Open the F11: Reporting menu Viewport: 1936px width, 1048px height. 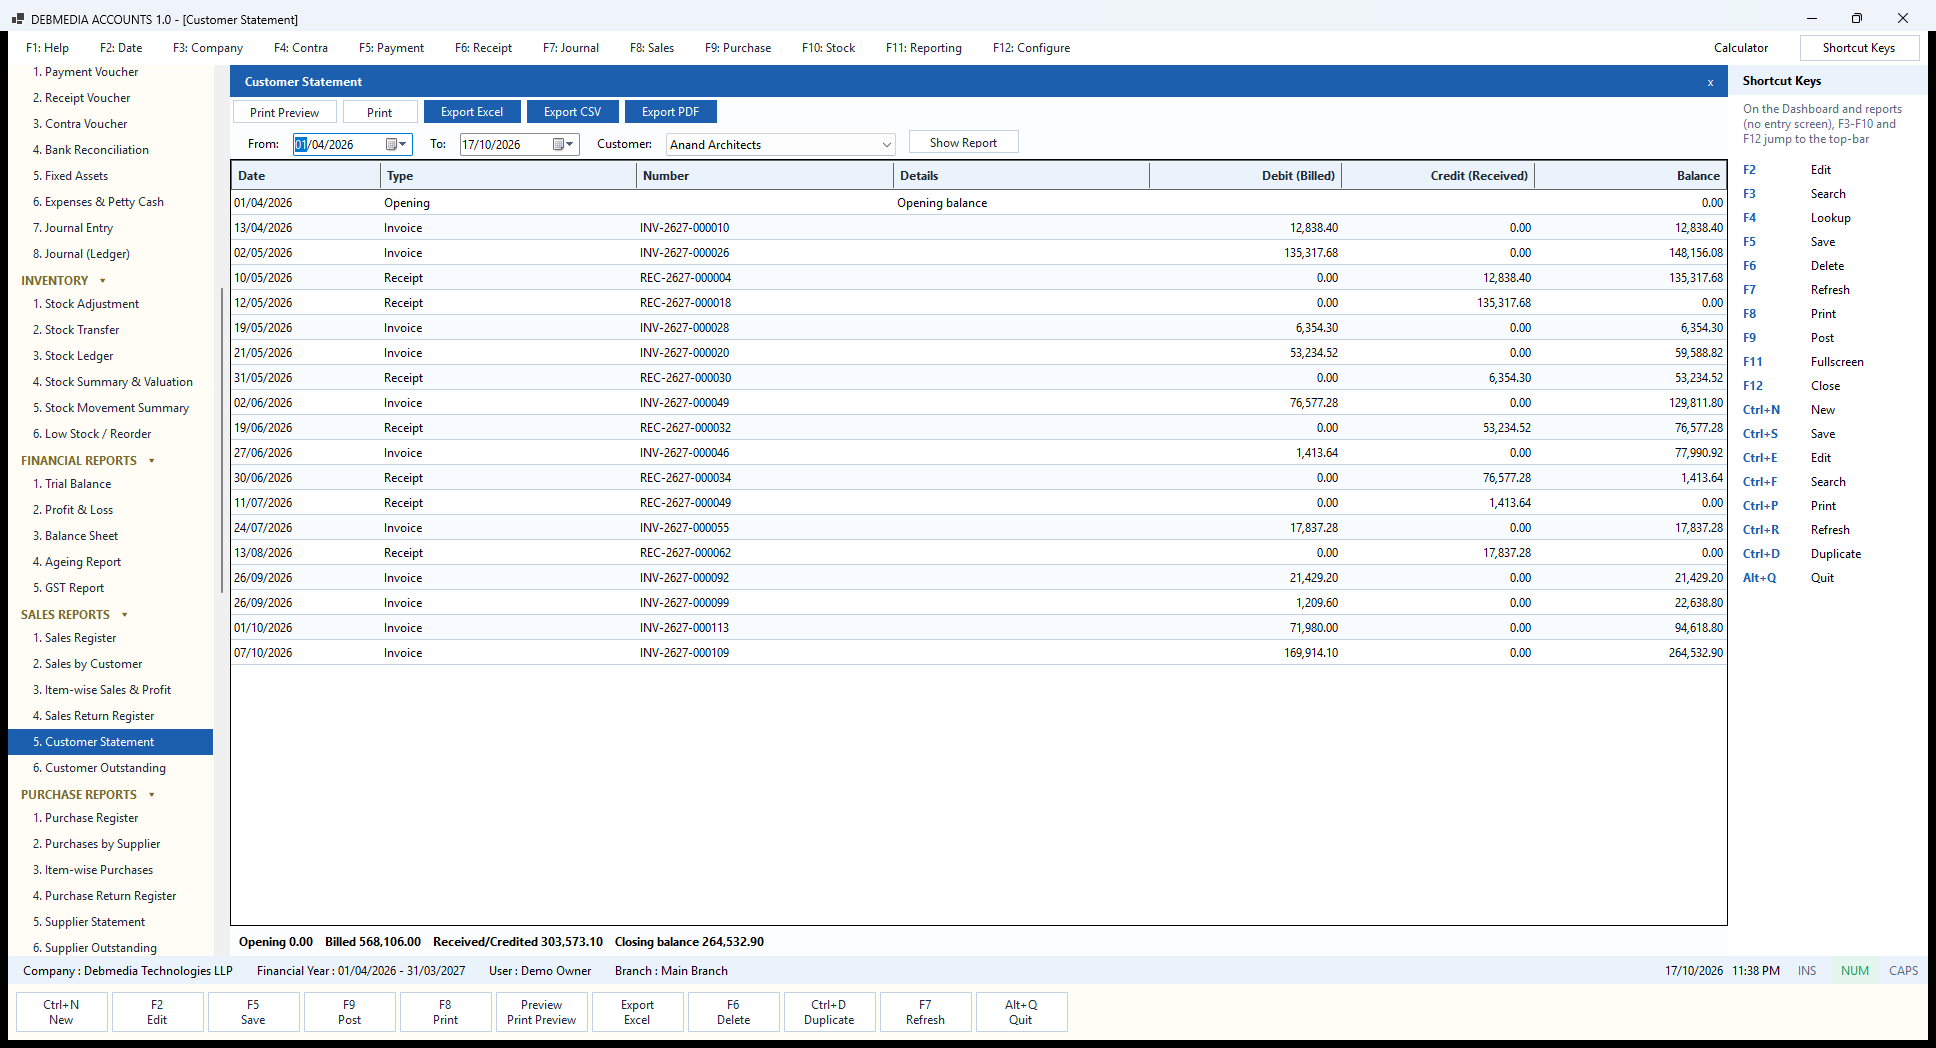[924, 48]
